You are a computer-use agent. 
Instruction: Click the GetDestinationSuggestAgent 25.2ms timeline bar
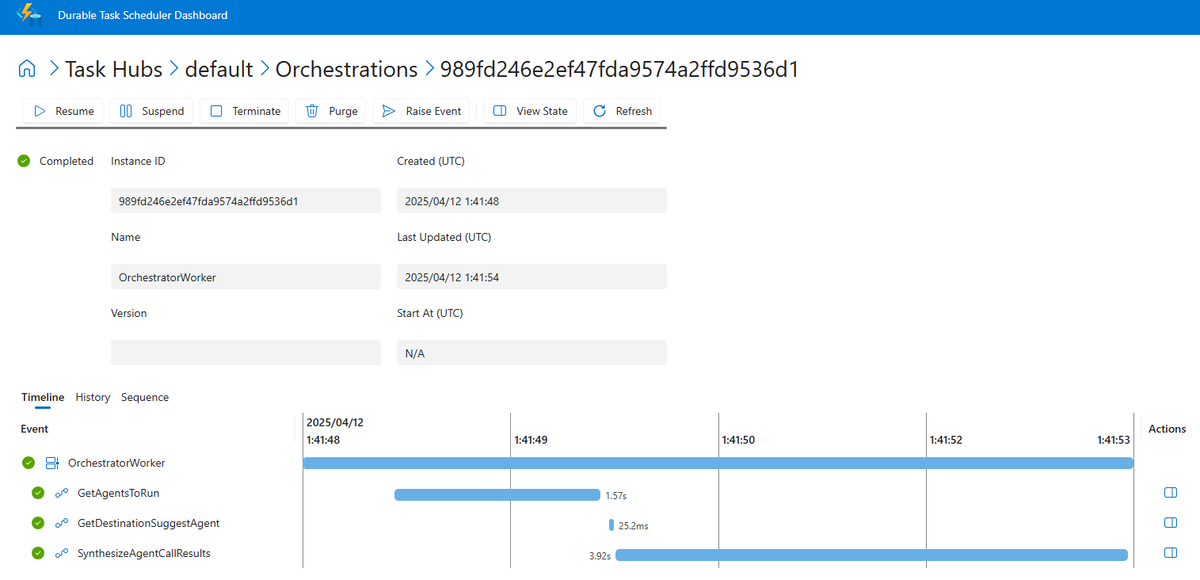pos(611,524)
